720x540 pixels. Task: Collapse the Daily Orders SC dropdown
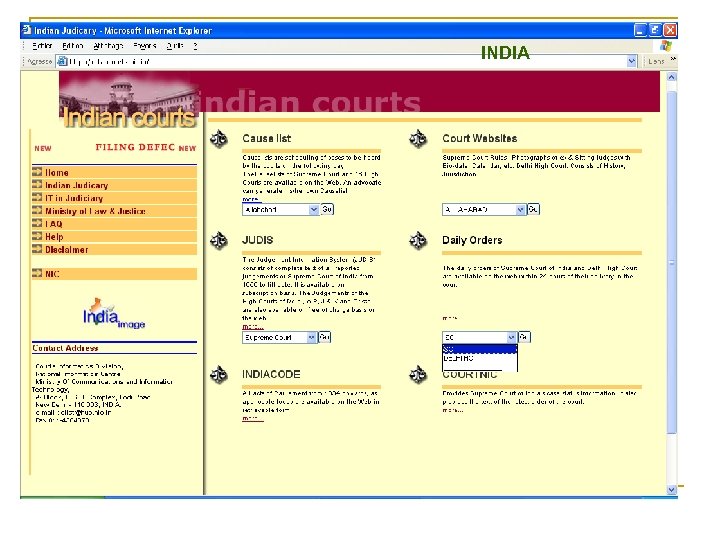tap(511, 338)
